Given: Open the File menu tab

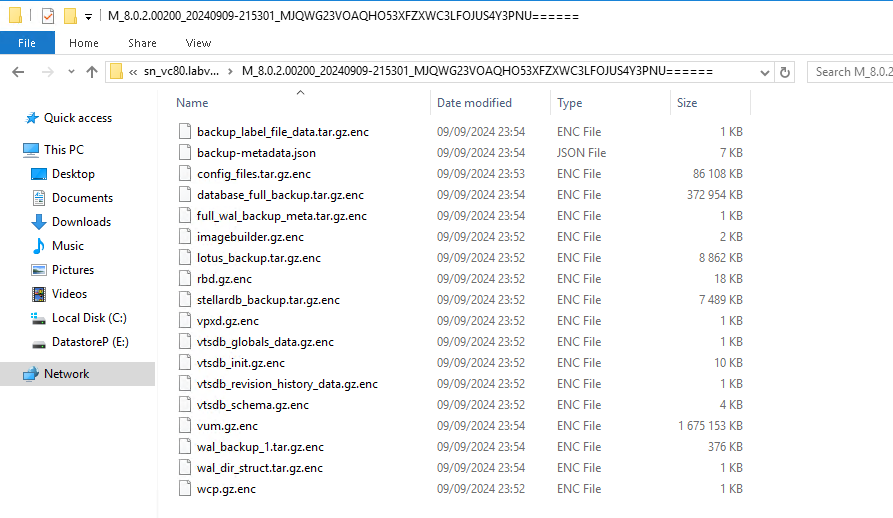Looking at the screenshot, I should click(27, 43).
